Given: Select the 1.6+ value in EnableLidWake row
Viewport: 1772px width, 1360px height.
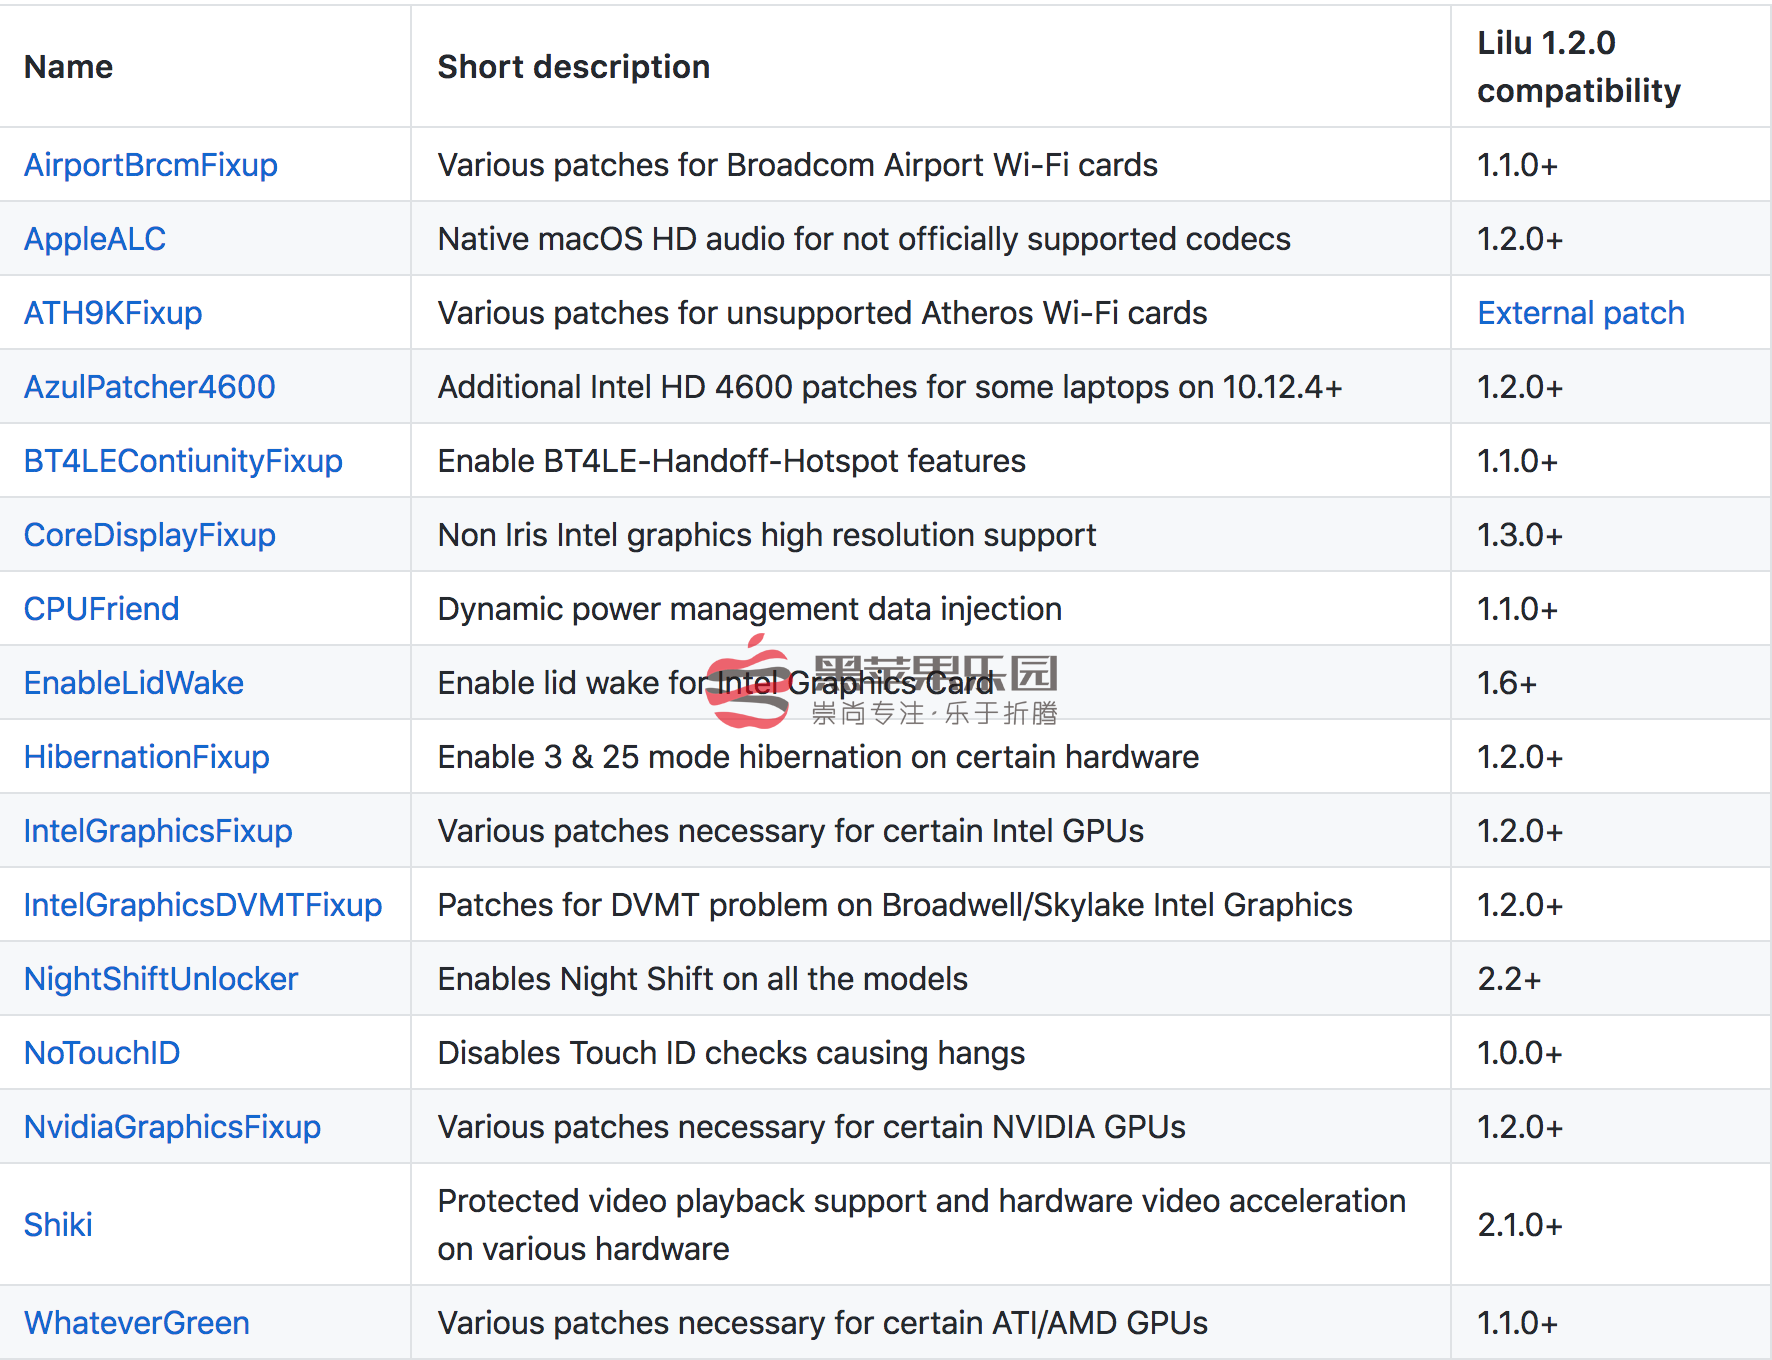Looking at the screenshot, I should point(1507,683).
